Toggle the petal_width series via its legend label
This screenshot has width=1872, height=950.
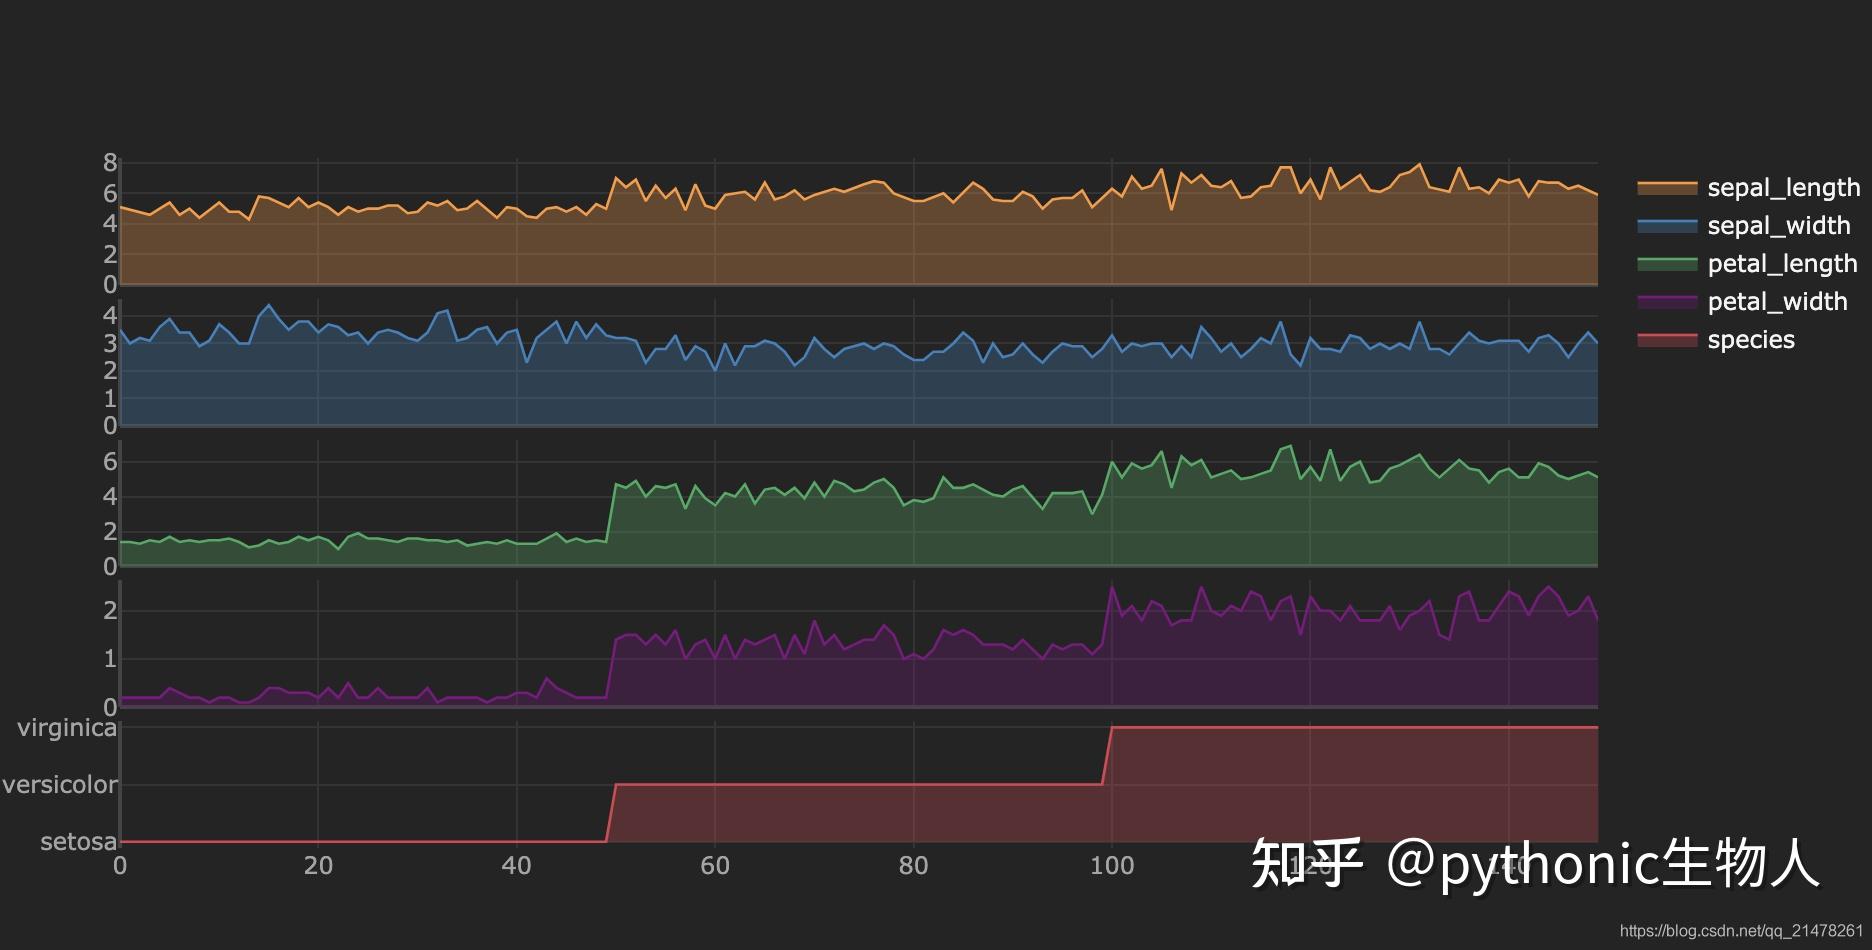[x=1779, y=301]
